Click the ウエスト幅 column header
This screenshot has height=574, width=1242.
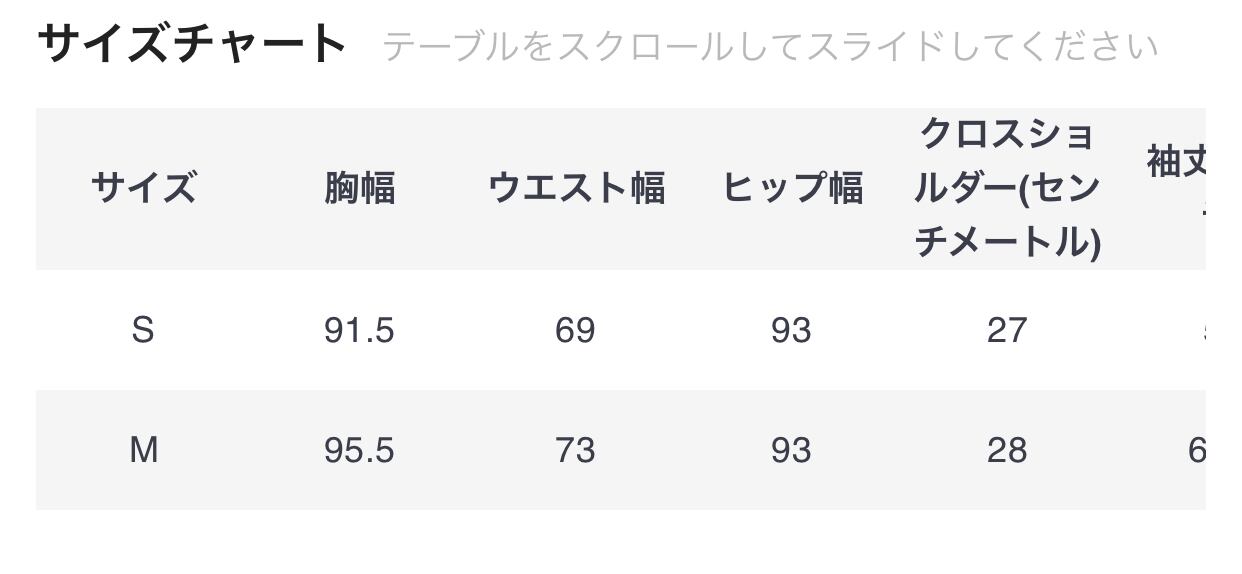[x=576, y=188]
